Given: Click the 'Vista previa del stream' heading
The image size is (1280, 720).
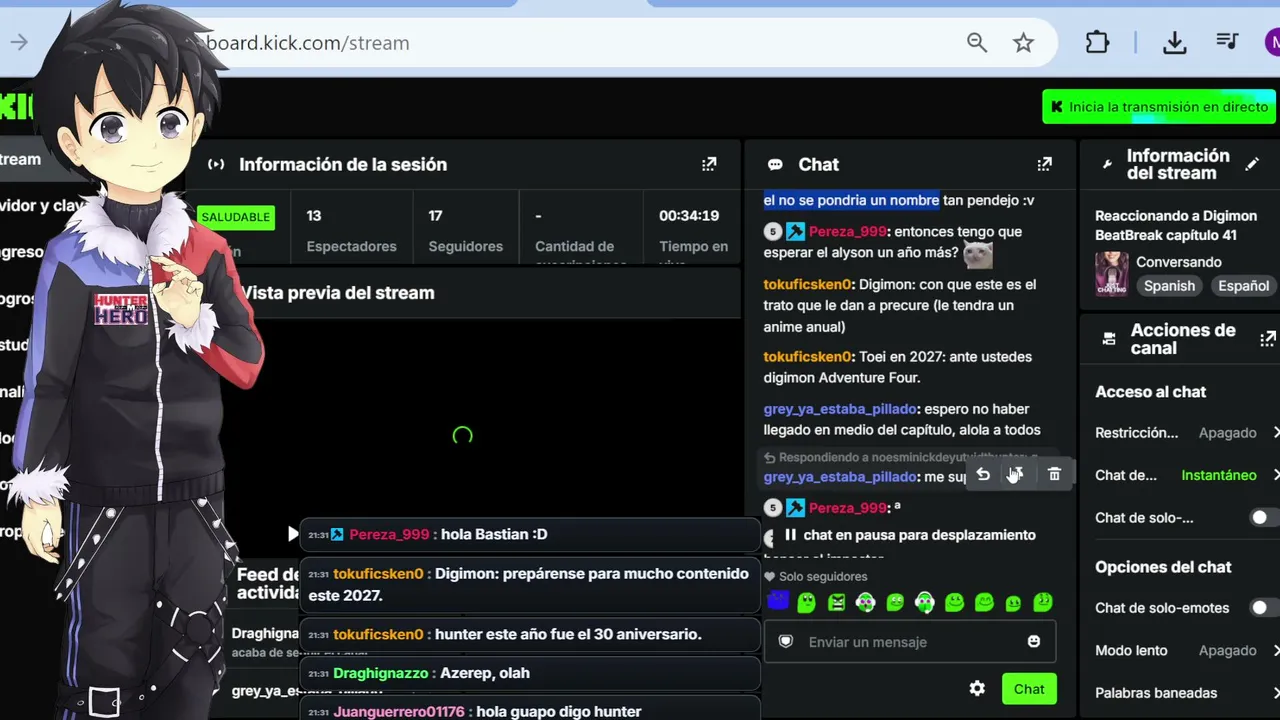Looking at the screenshot, I should pos(338,293).
